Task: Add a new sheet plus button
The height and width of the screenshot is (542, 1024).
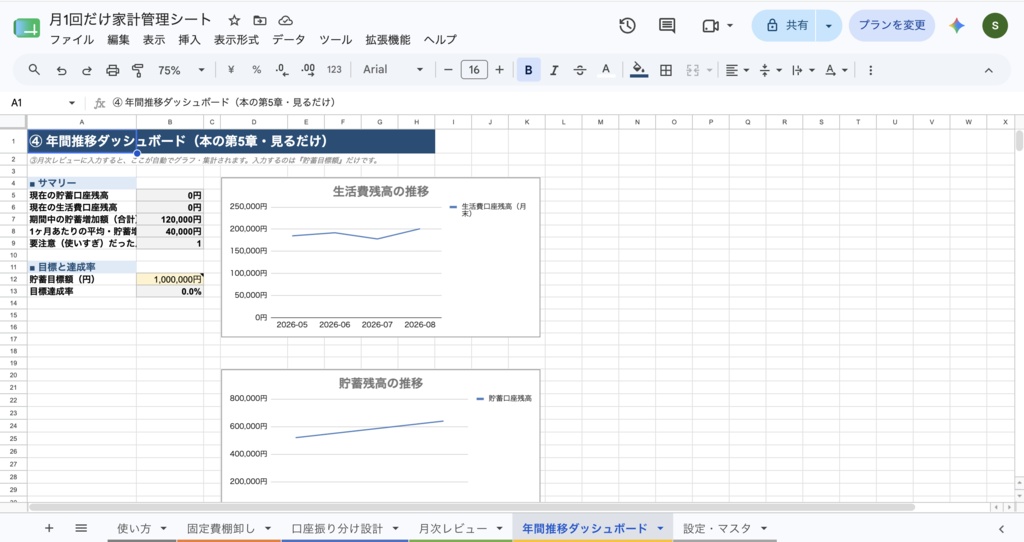Action: [49, 528]
